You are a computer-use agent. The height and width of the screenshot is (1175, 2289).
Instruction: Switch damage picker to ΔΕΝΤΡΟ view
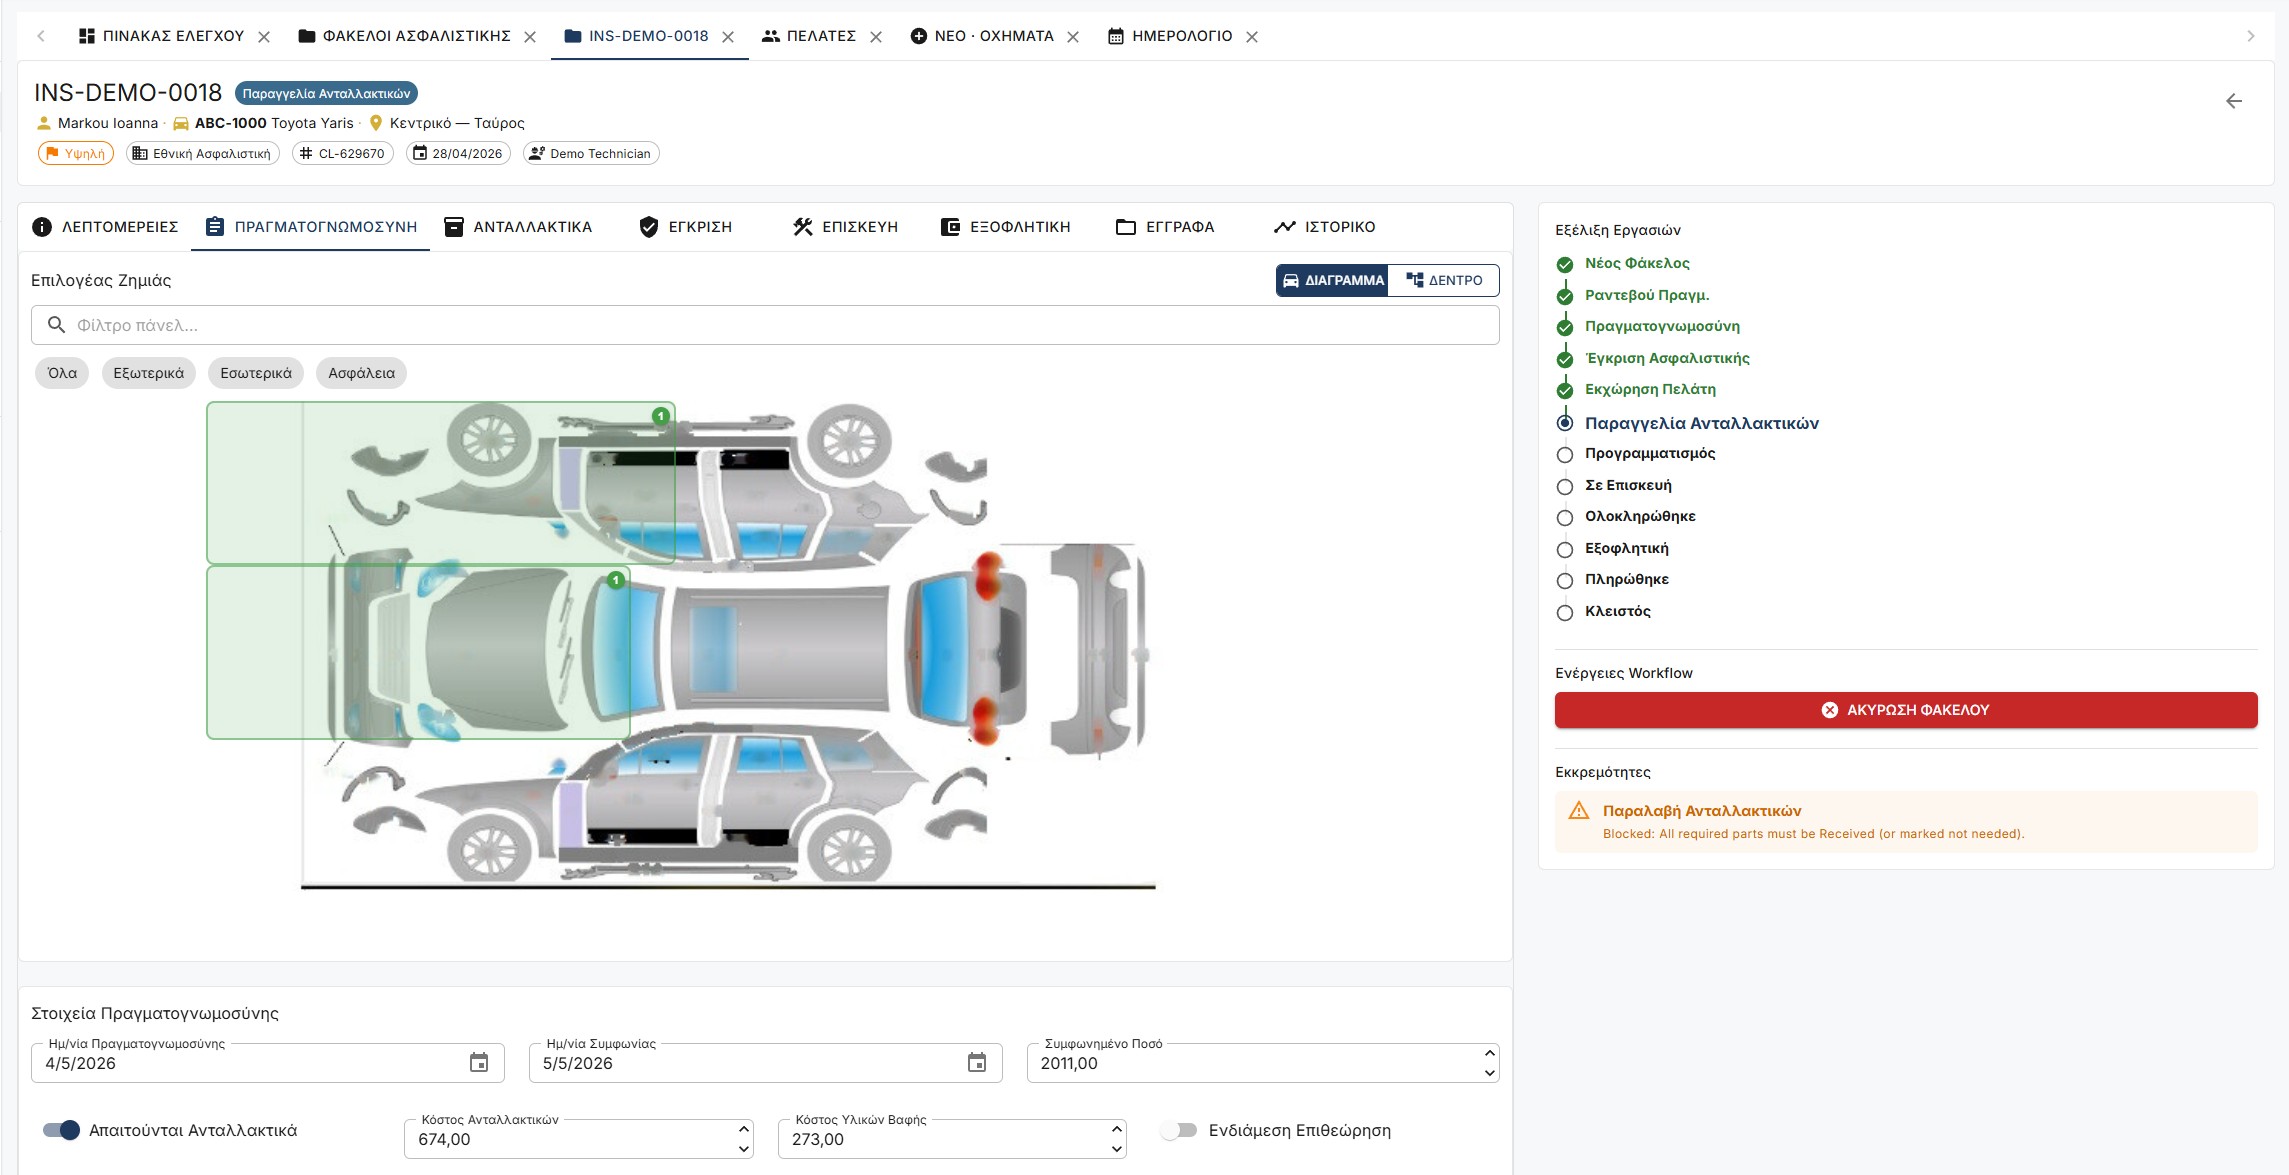tap(1444, 281)
